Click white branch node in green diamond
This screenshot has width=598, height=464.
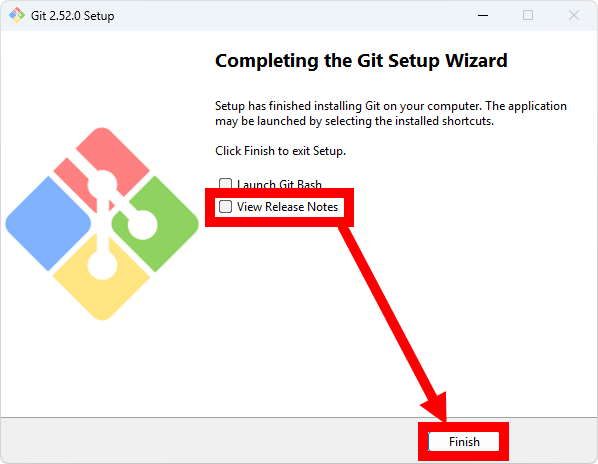pos(142,225)
